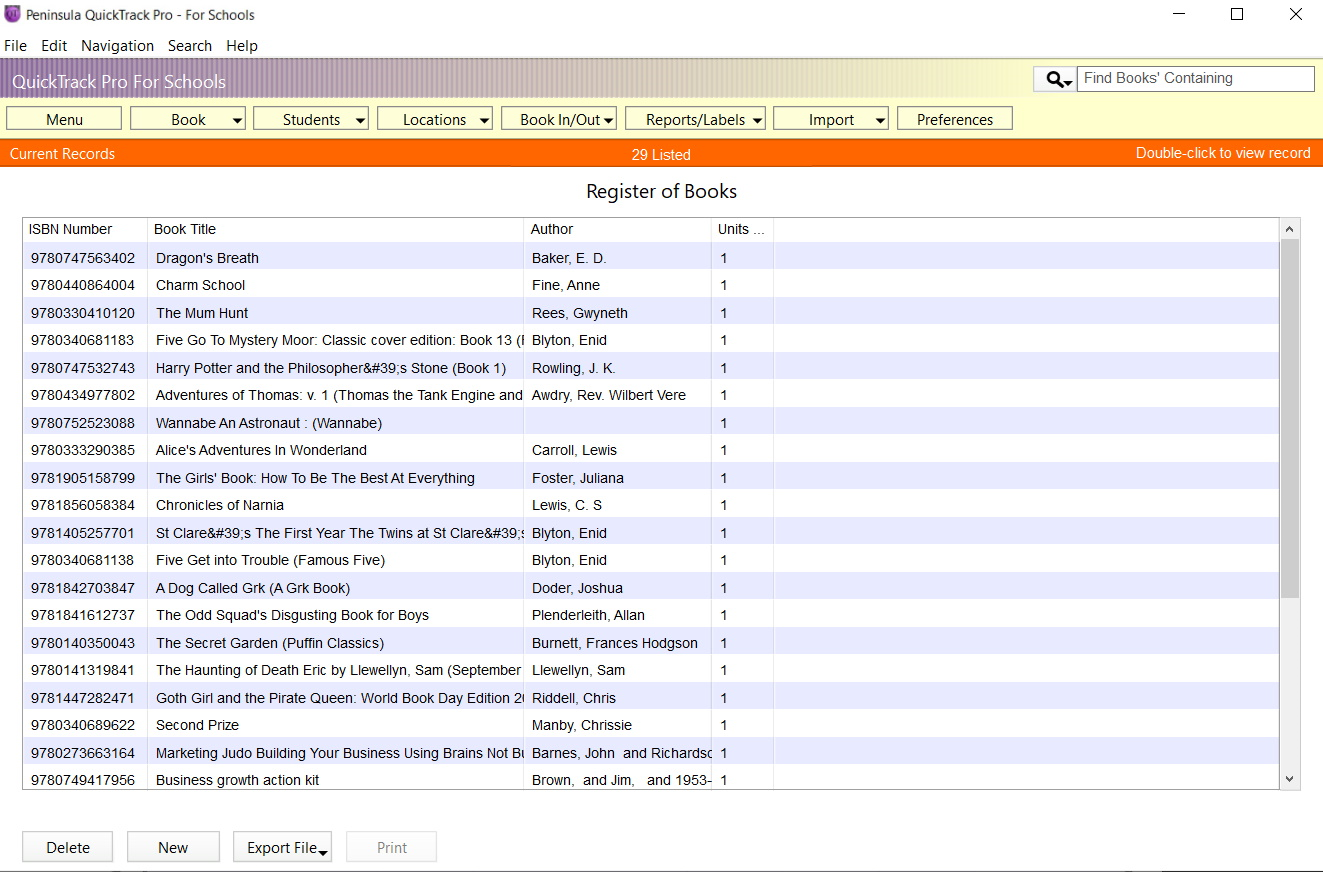Click the QuickTrack app icon in title bar
The width and height of the screenshot is (1323, 872).
pos(12,14)
